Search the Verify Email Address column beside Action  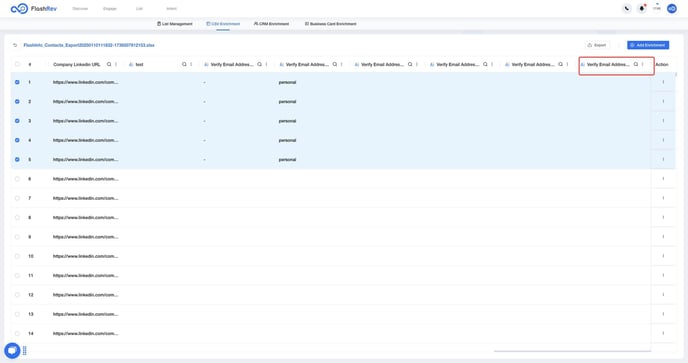point(636,65)
